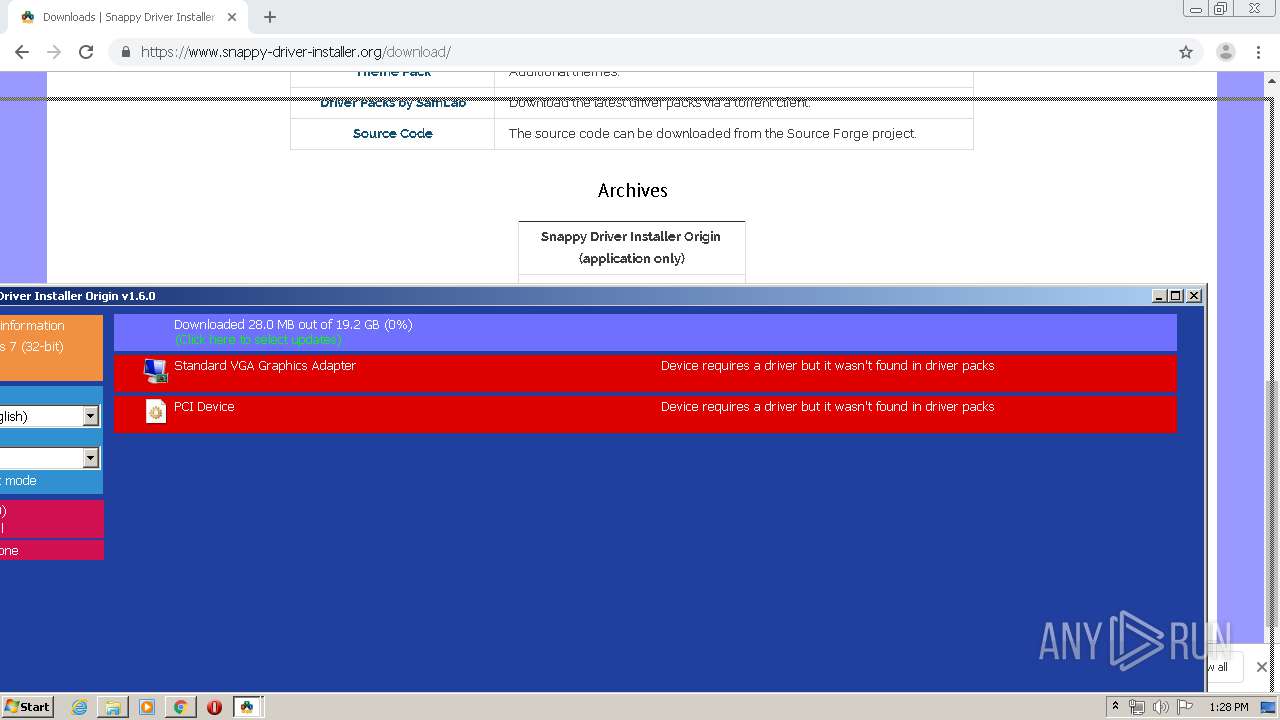Viewport: 1280px width, 720px height.
Task: Click the volume speaker tray icon
Action: coord(1161,707)
